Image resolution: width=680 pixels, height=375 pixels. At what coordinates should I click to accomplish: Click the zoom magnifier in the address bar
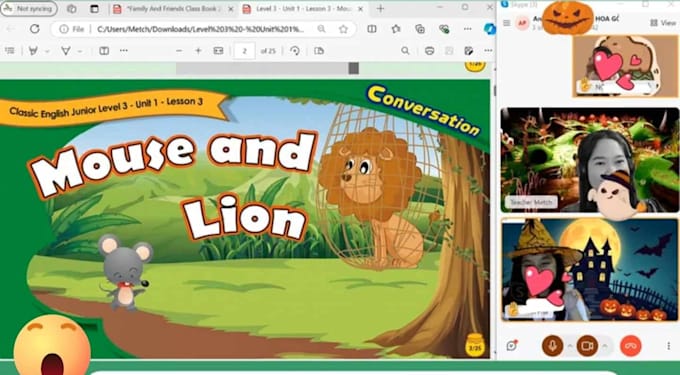(321, 29)
